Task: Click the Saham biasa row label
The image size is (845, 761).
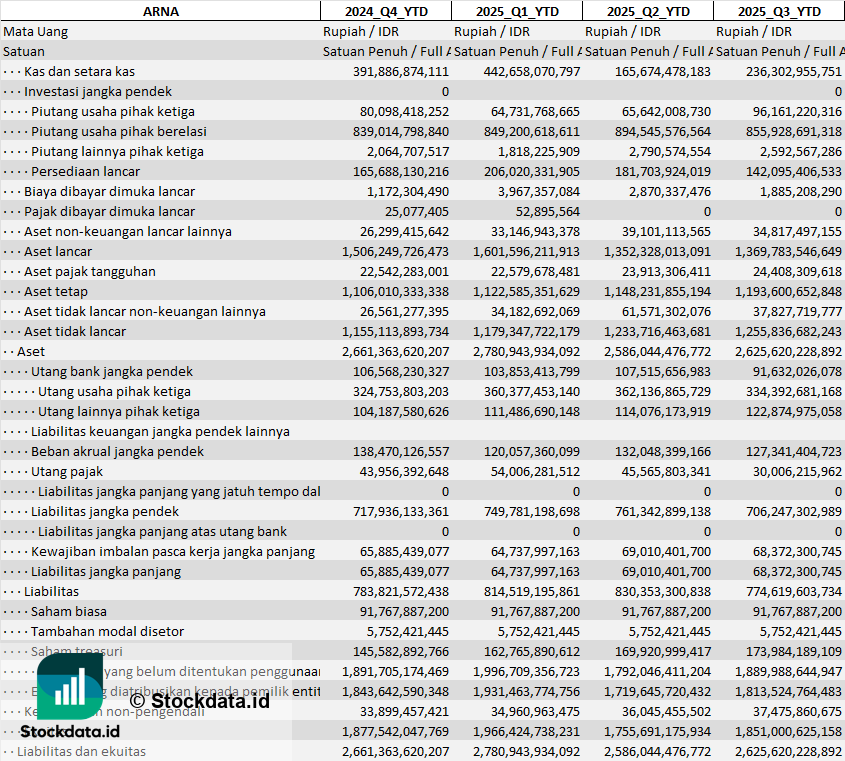Action: point(69,611)
